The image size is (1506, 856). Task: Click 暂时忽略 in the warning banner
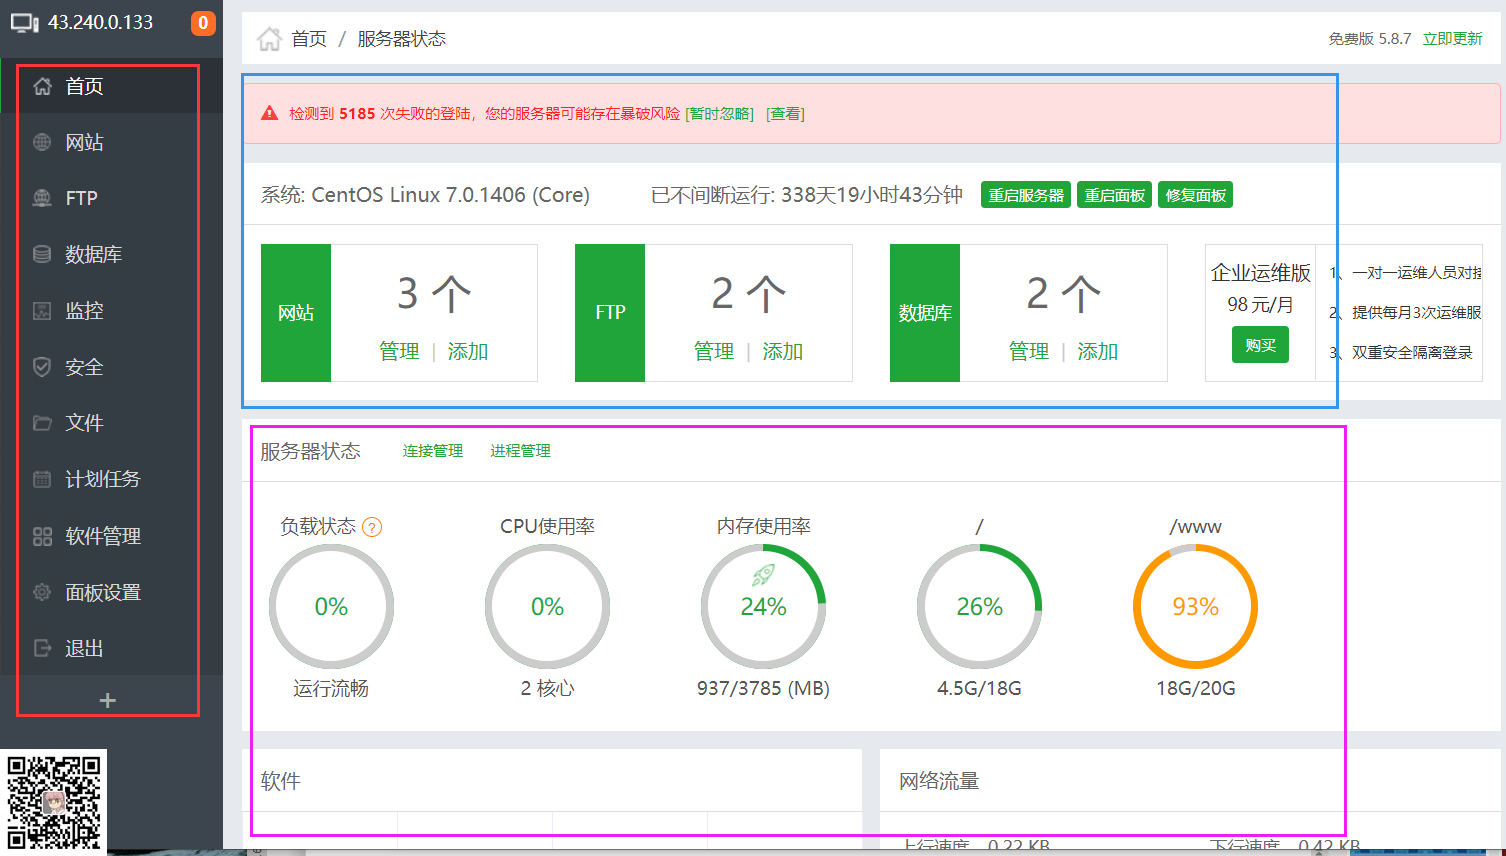pyautogui.click(x=719, y=114)
